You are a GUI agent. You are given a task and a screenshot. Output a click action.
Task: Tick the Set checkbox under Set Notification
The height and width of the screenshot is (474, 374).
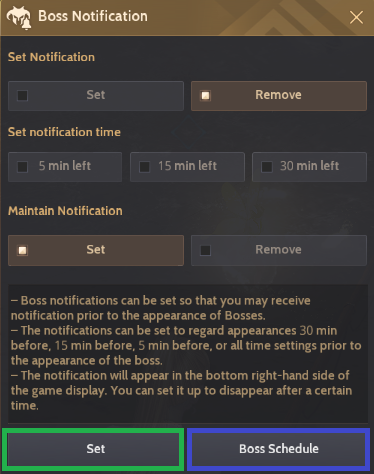22,96
